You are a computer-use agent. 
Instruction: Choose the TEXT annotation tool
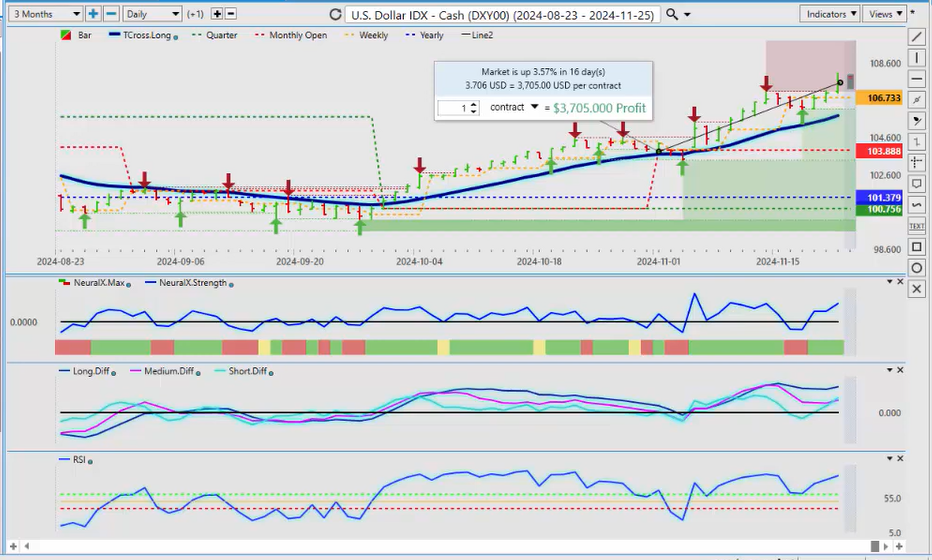(917, 226)
